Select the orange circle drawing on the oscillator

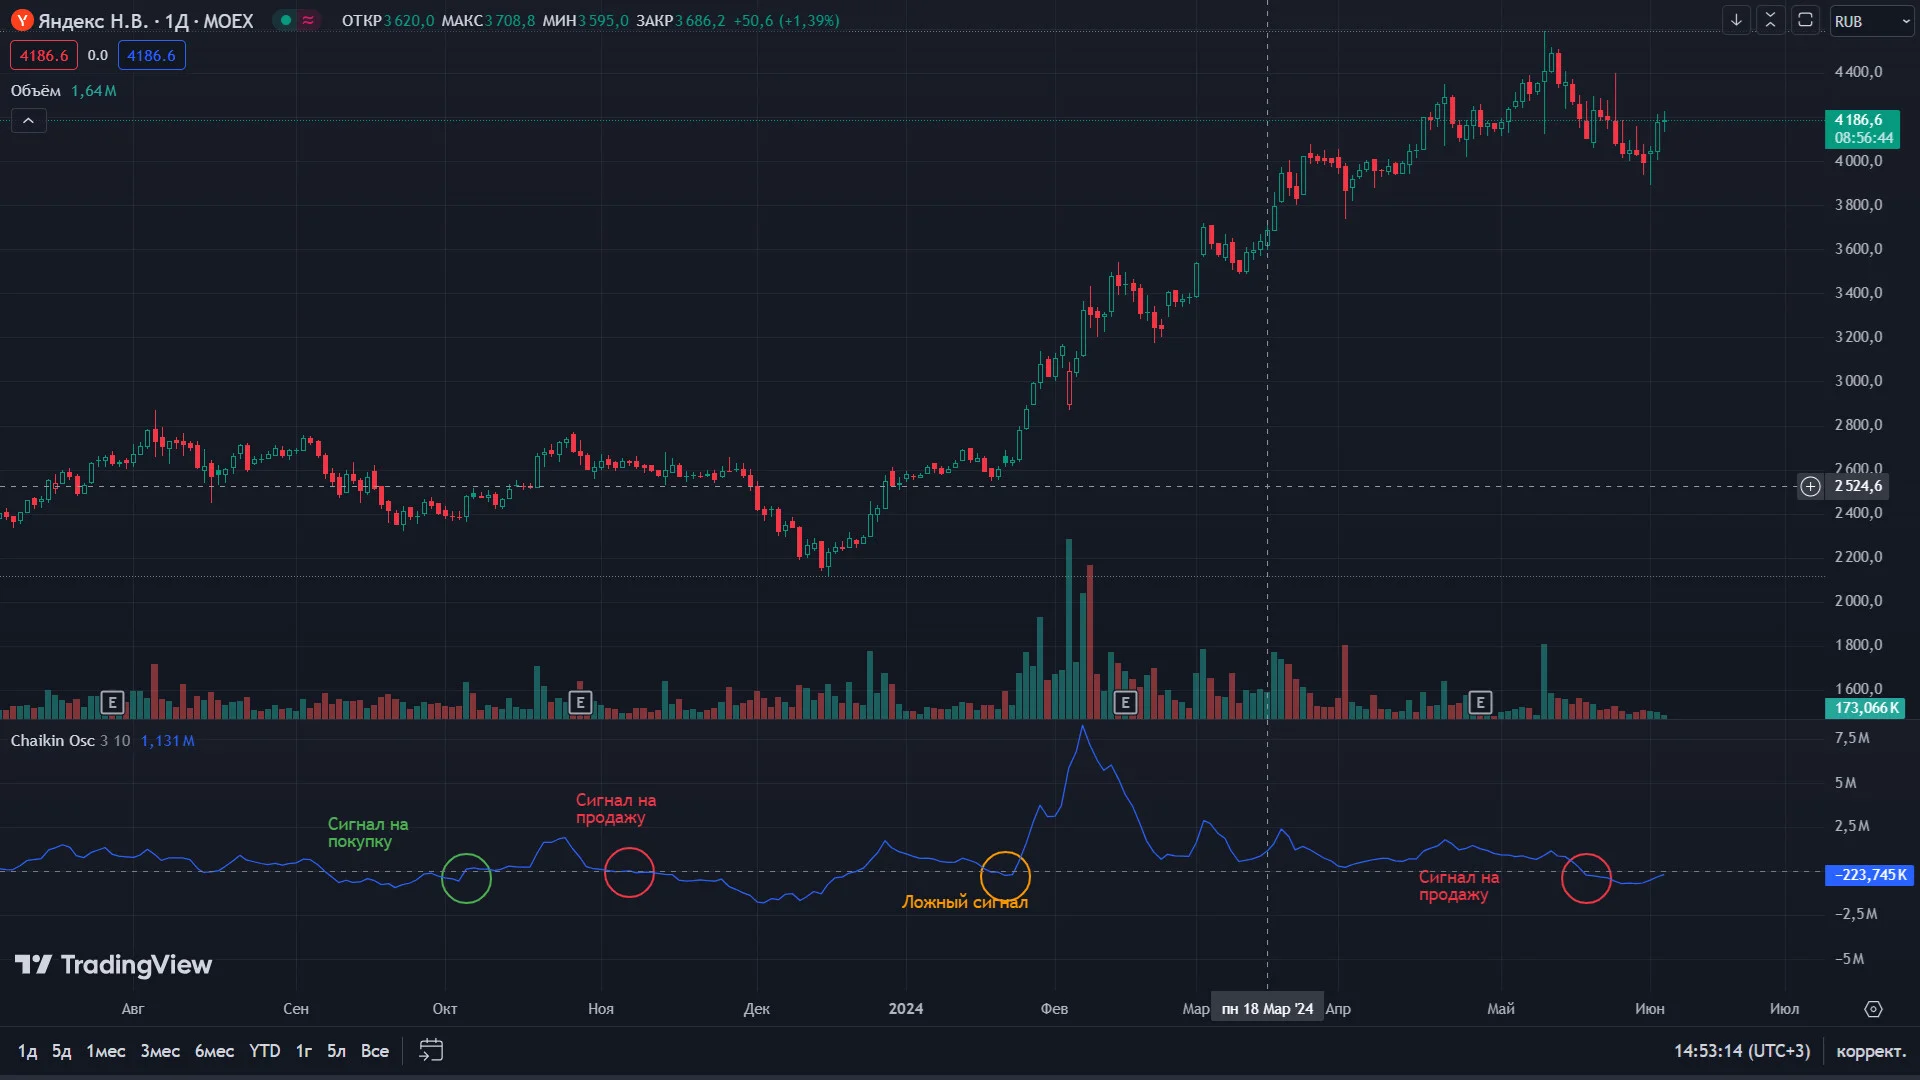click(1005, 876)
